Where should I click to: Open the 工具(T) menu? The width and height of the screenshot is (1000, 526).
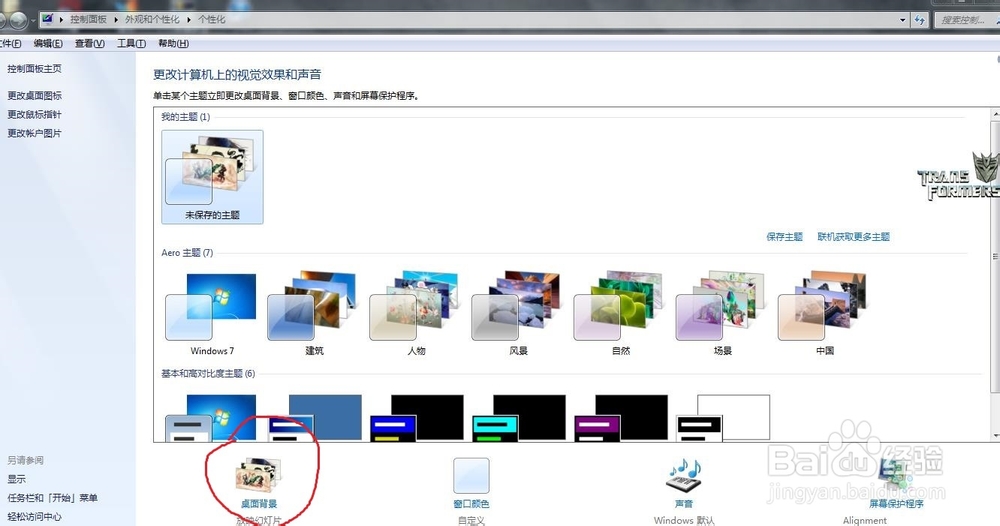(131, 43)
